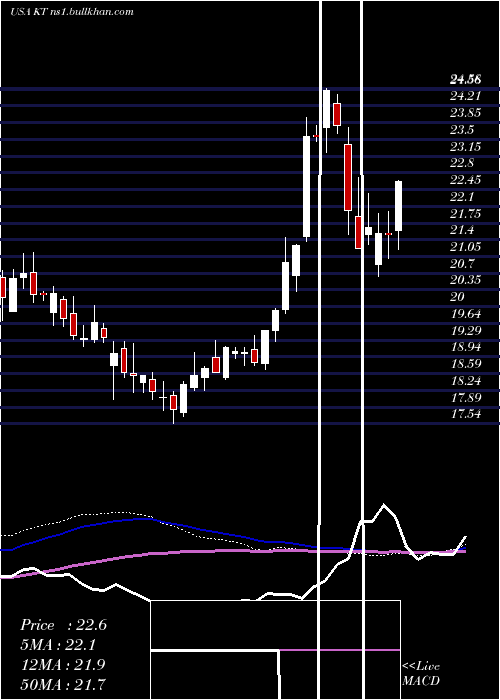Click the 23.5 price axis label
The width and height of the screenshot is (500, 700).
pos(462,130)
